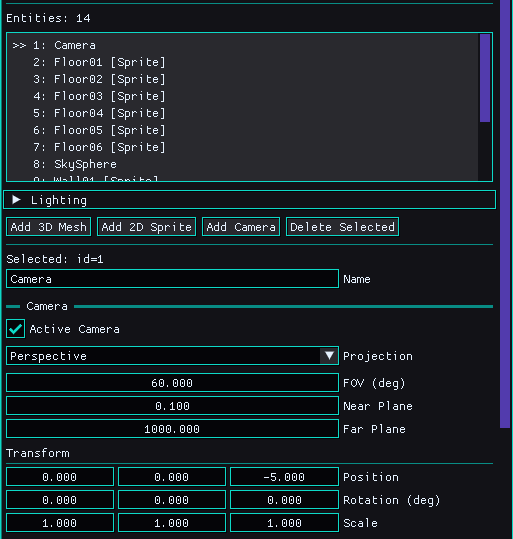Screen dimensions: 513x539
Task: Add a new Camera entity
Action: click(241, 227)
